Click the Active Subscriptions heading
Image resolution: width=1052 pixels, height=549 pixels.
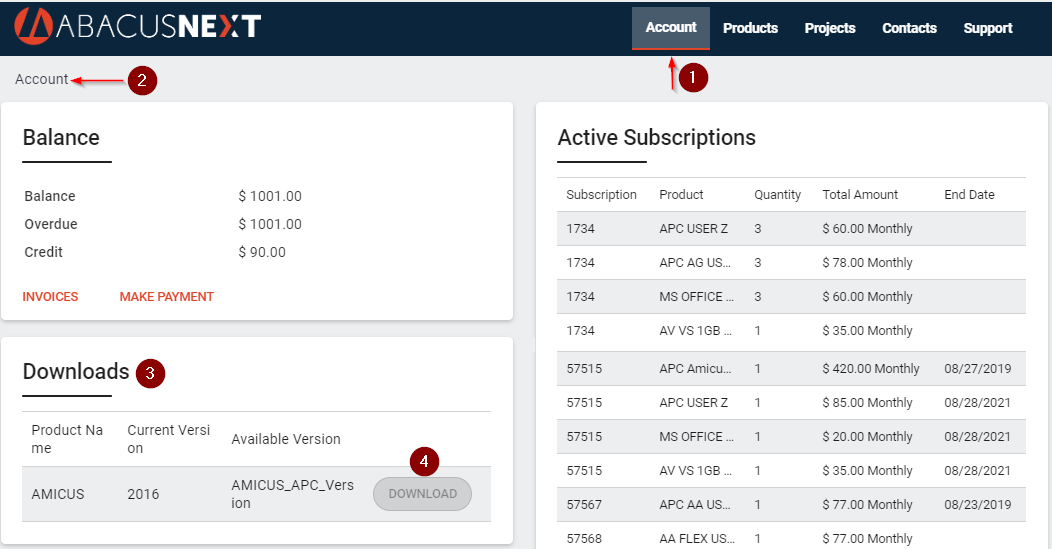click(657, 138)
